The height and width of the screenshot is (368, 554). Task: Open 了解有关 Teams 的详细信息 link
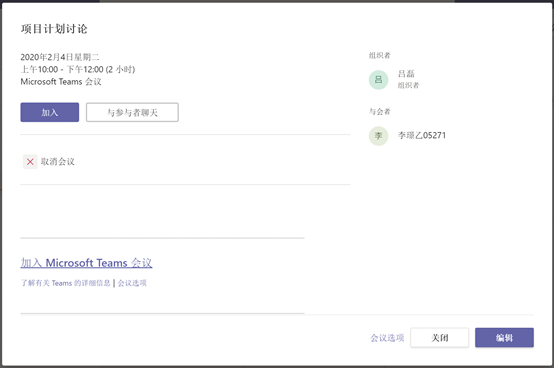pyautogui.click(x=65, y=283)
